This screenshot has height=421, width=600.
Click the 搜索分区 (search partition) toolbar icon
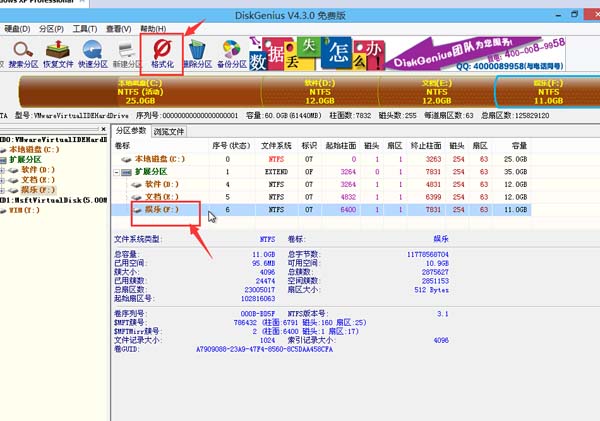23,54
